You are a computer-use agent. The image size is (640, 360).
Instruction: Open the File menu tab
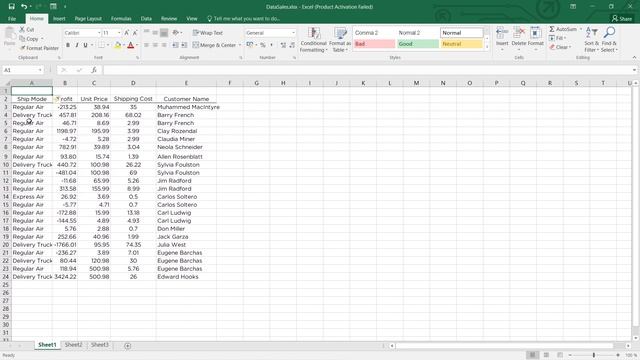pos(12,19)
